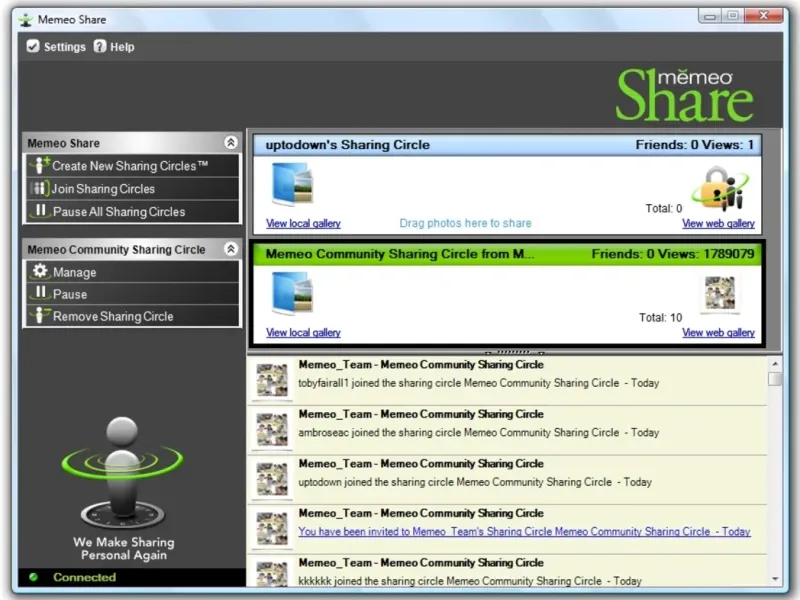Open View web gallery for uptodown's circle

[718, 223]
